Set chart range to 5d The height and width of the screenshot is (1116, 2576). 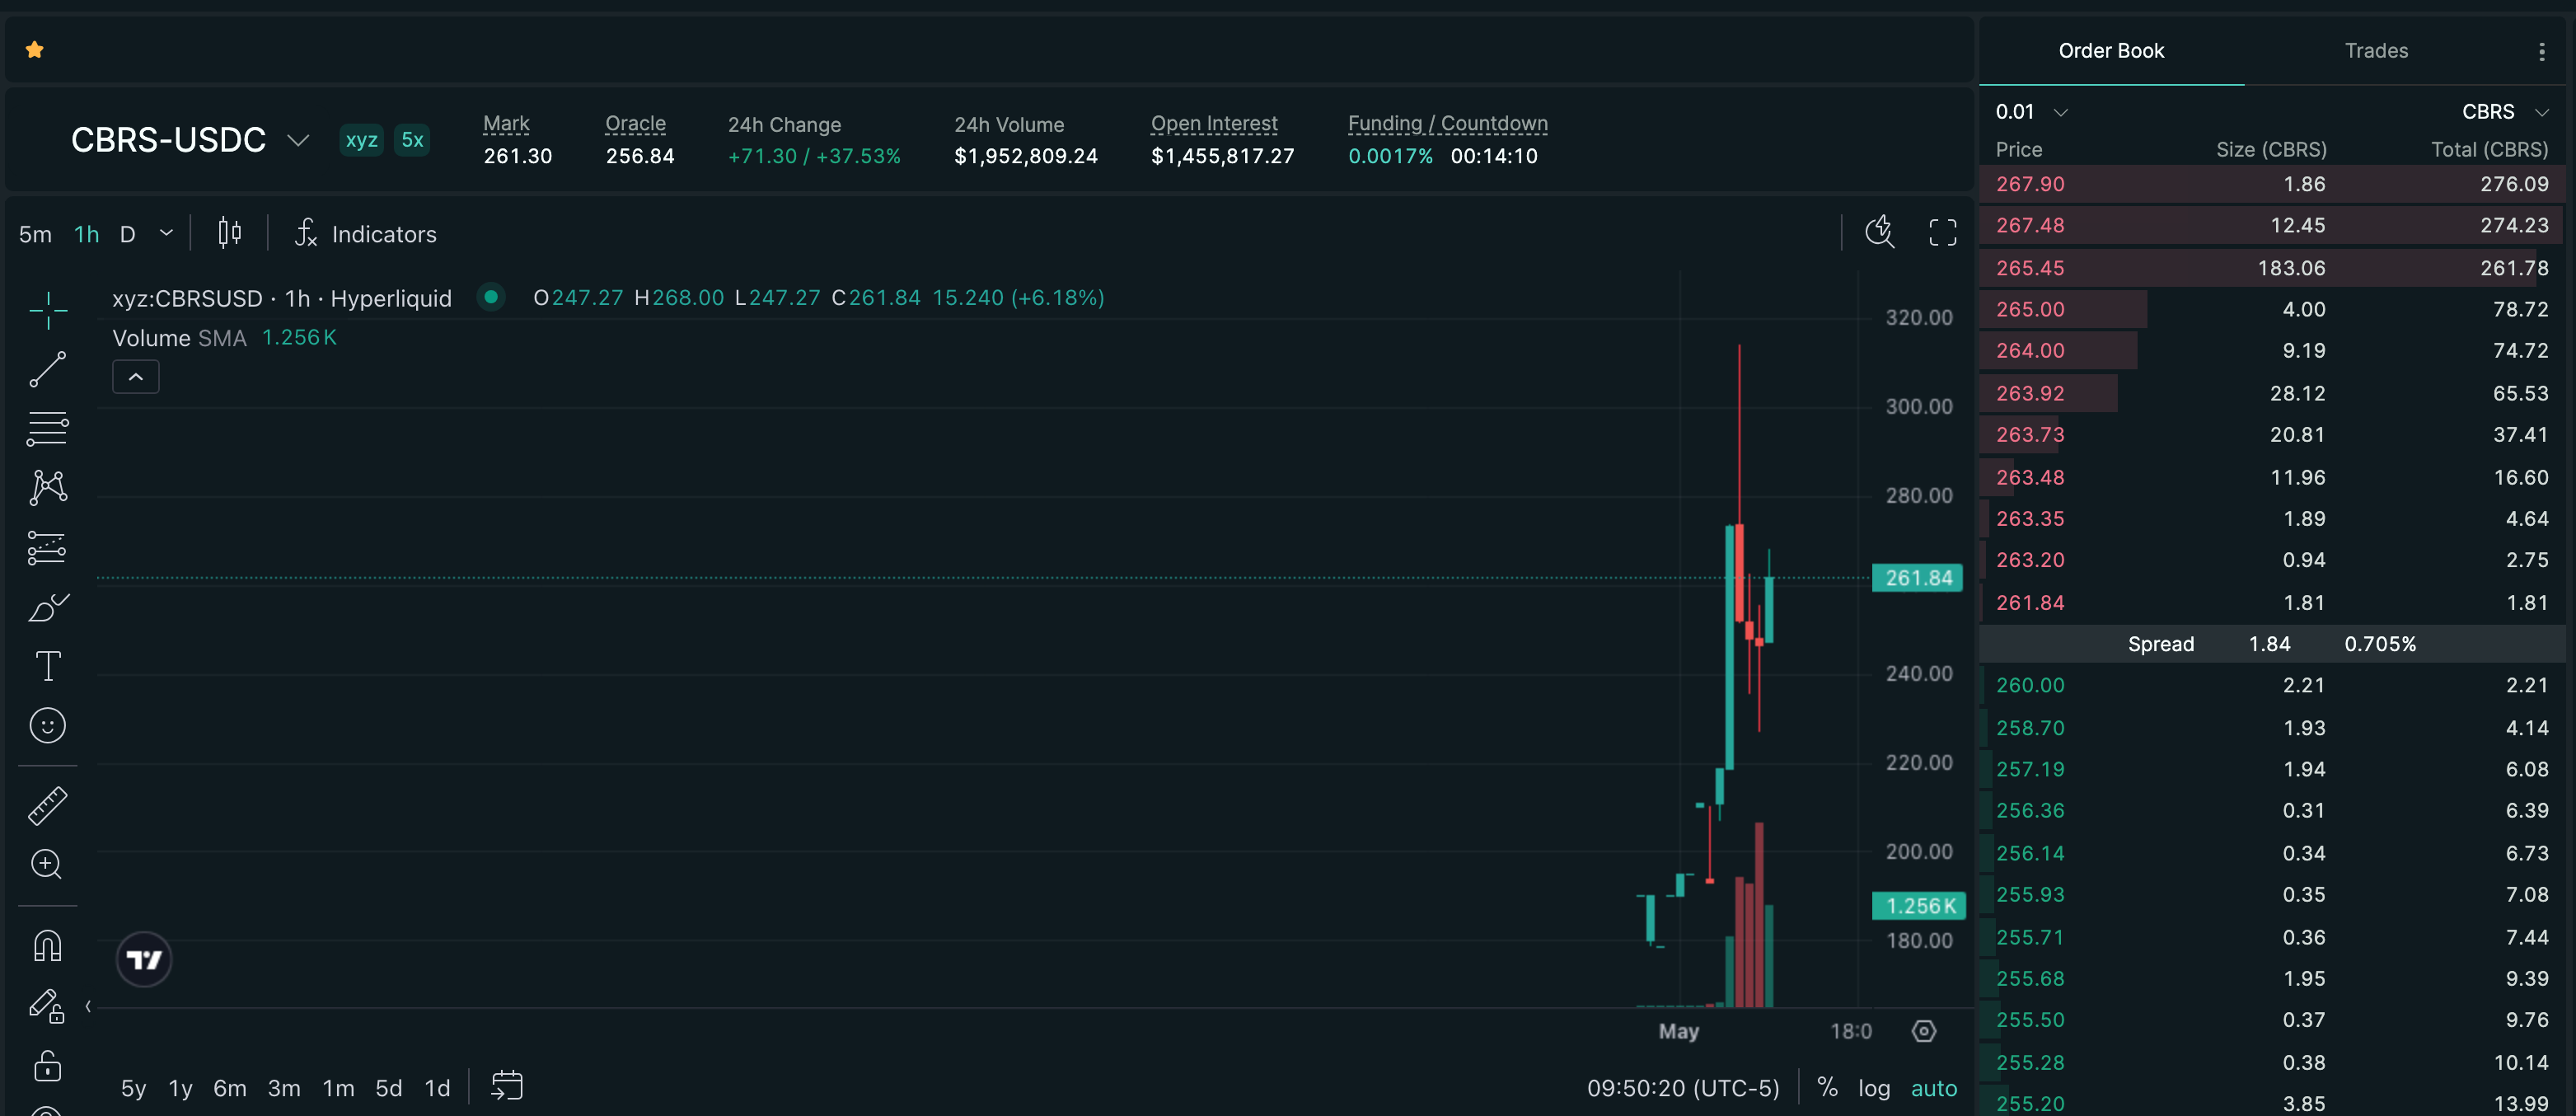(389, 1088)
